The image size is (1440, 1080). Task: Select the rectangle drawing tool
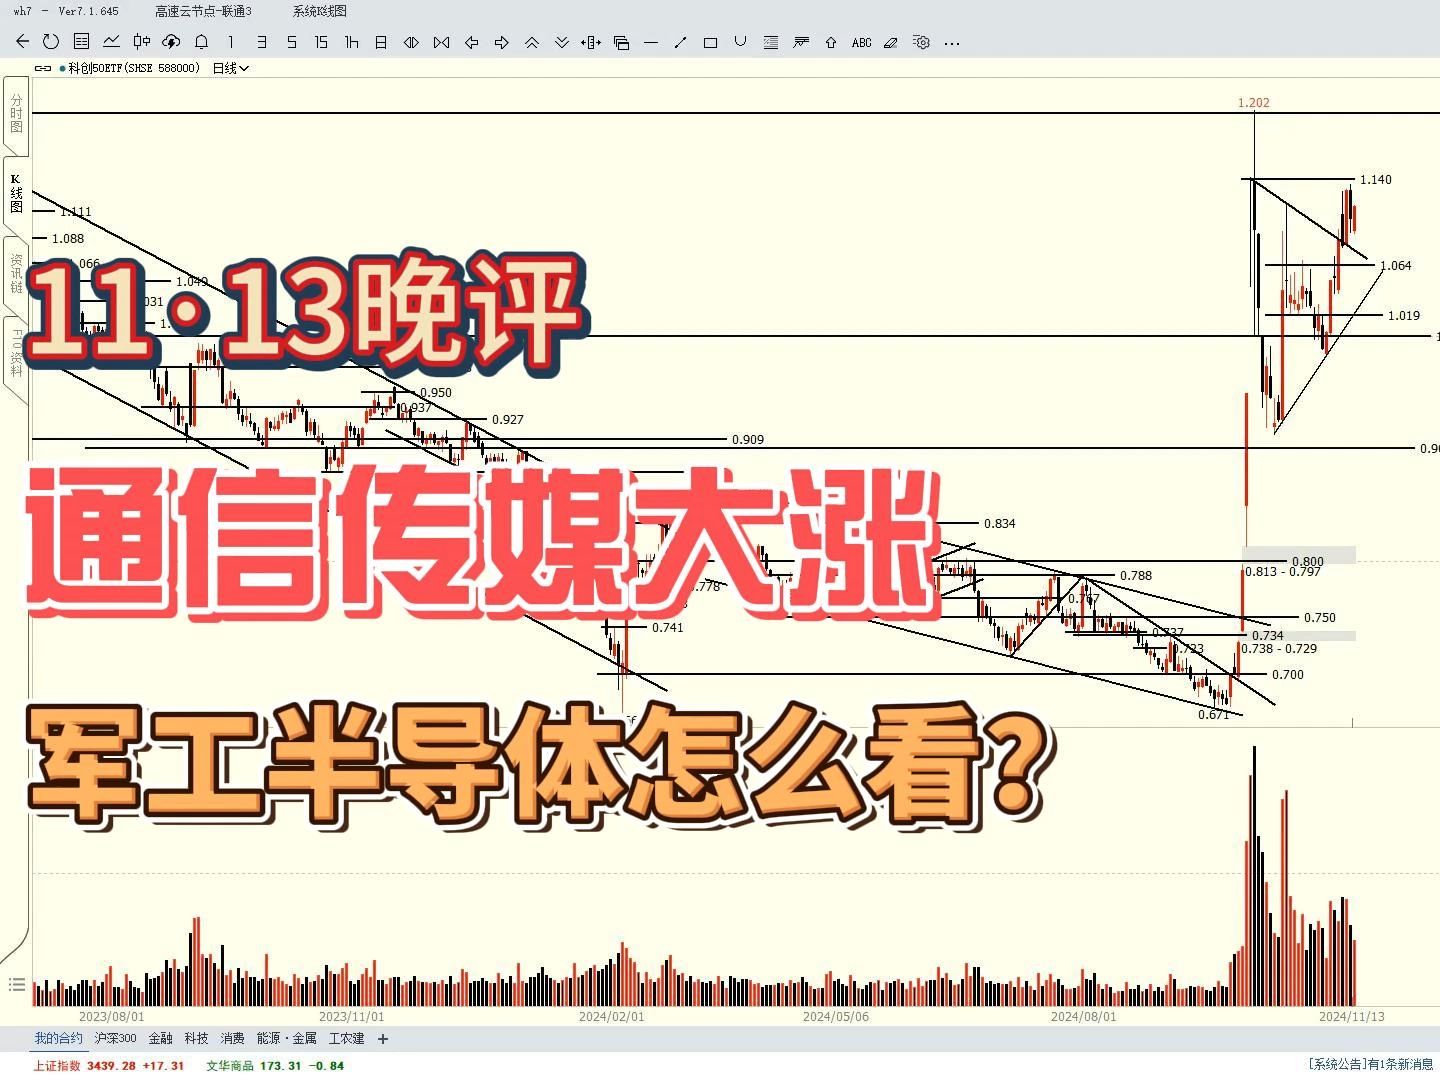pos(711,42)
